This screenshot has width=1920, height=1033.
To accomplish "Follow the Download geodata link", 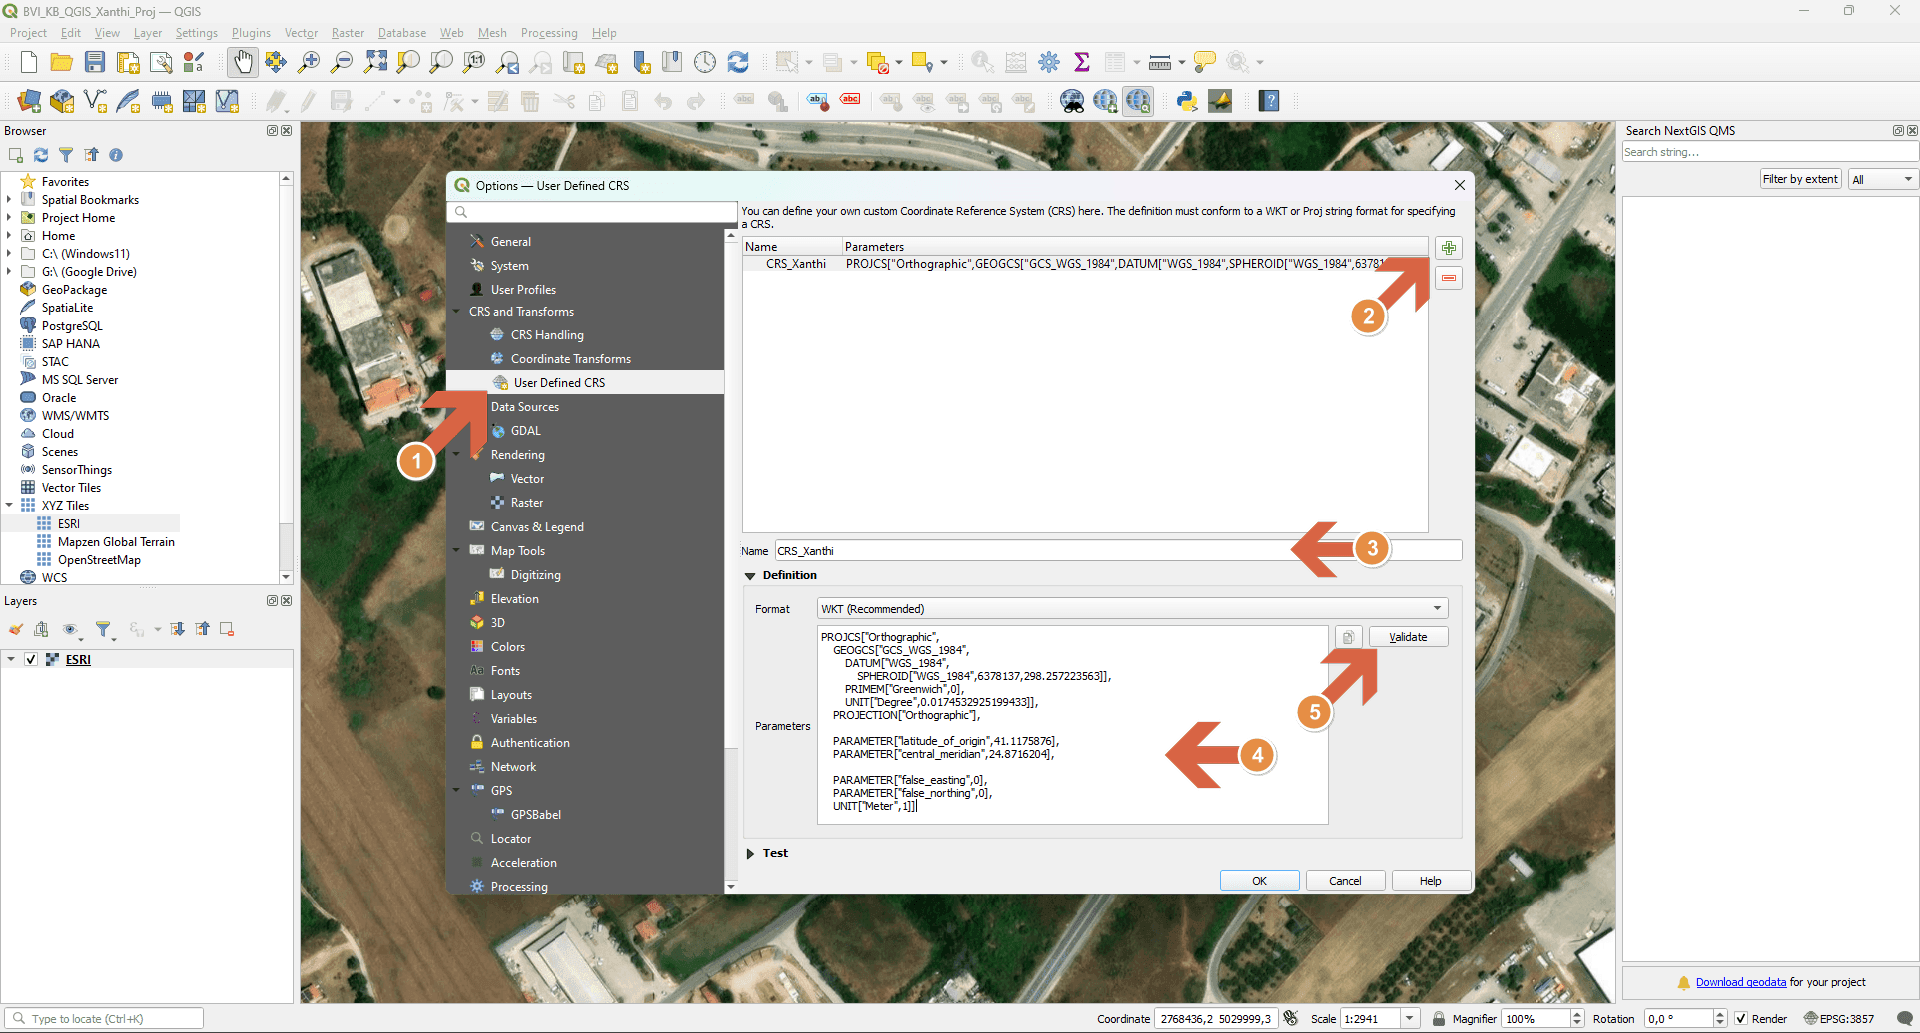I will click(1741, 982).
